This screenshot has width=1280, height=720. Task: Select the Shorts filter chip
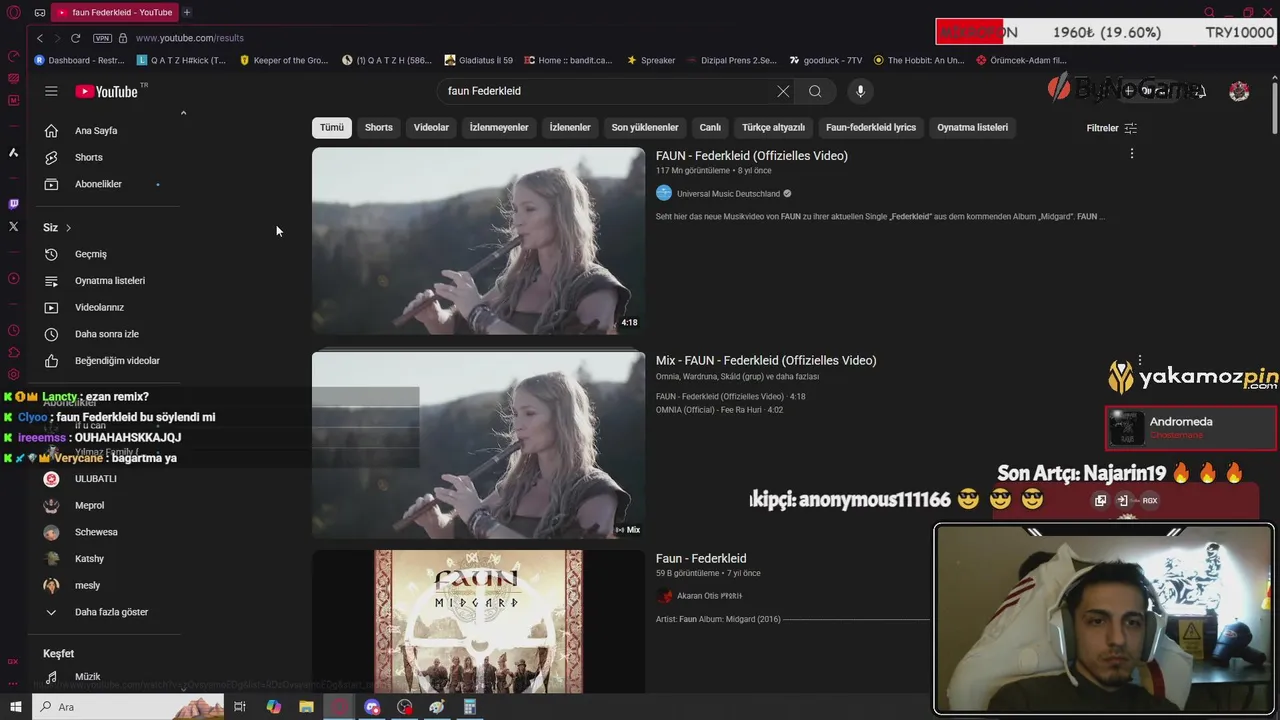pyautogui.click(x=379, y=128)
